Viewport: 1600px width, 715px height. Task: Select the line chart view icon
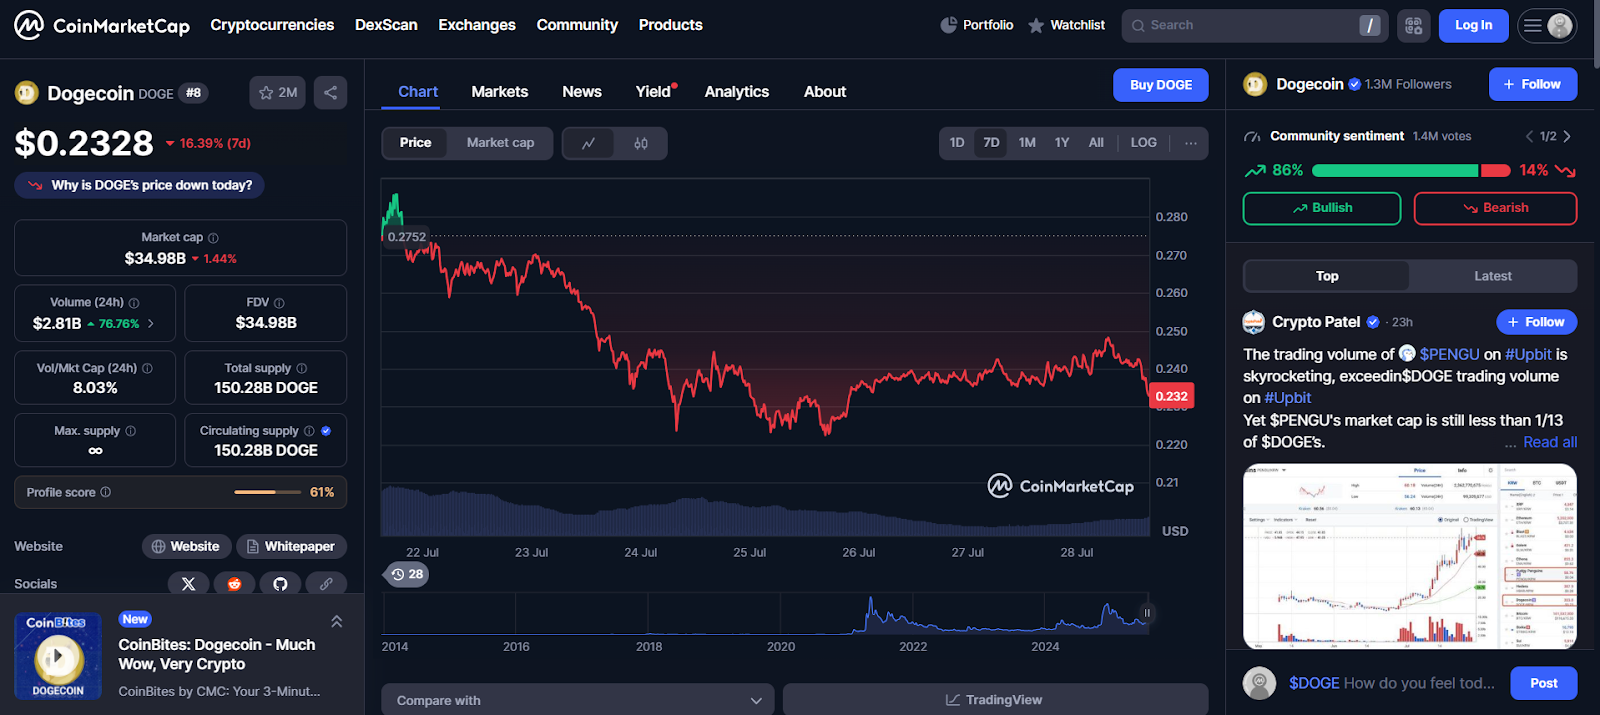pyautogui.click(x=589, y=143)
